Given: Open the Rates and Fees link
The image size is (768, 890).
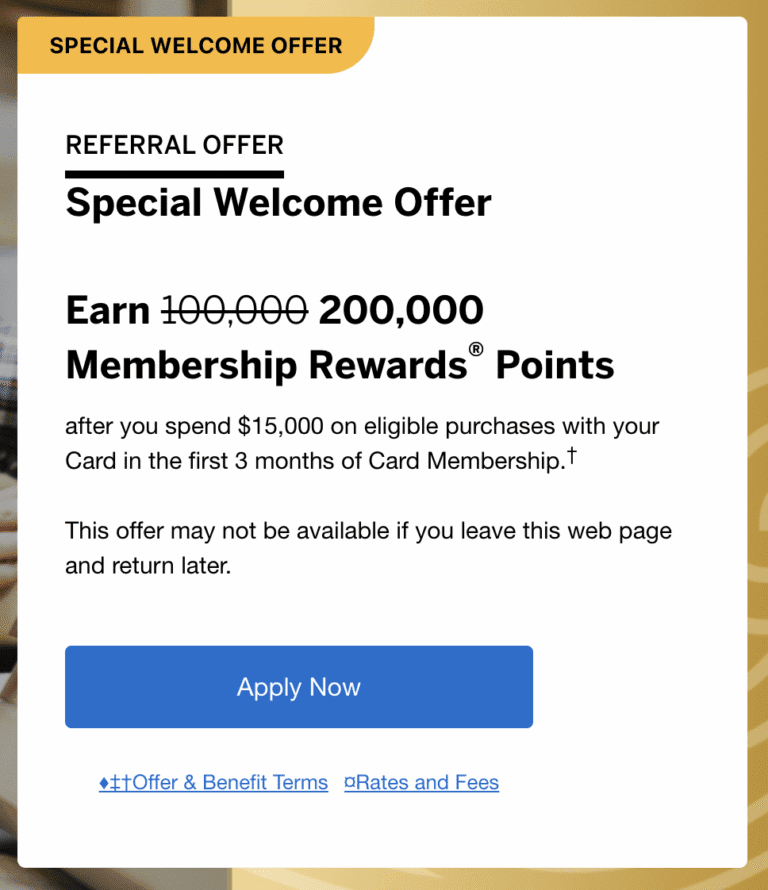Looking at the screenshot, I should pyautogui.click(x=427, y=783).
